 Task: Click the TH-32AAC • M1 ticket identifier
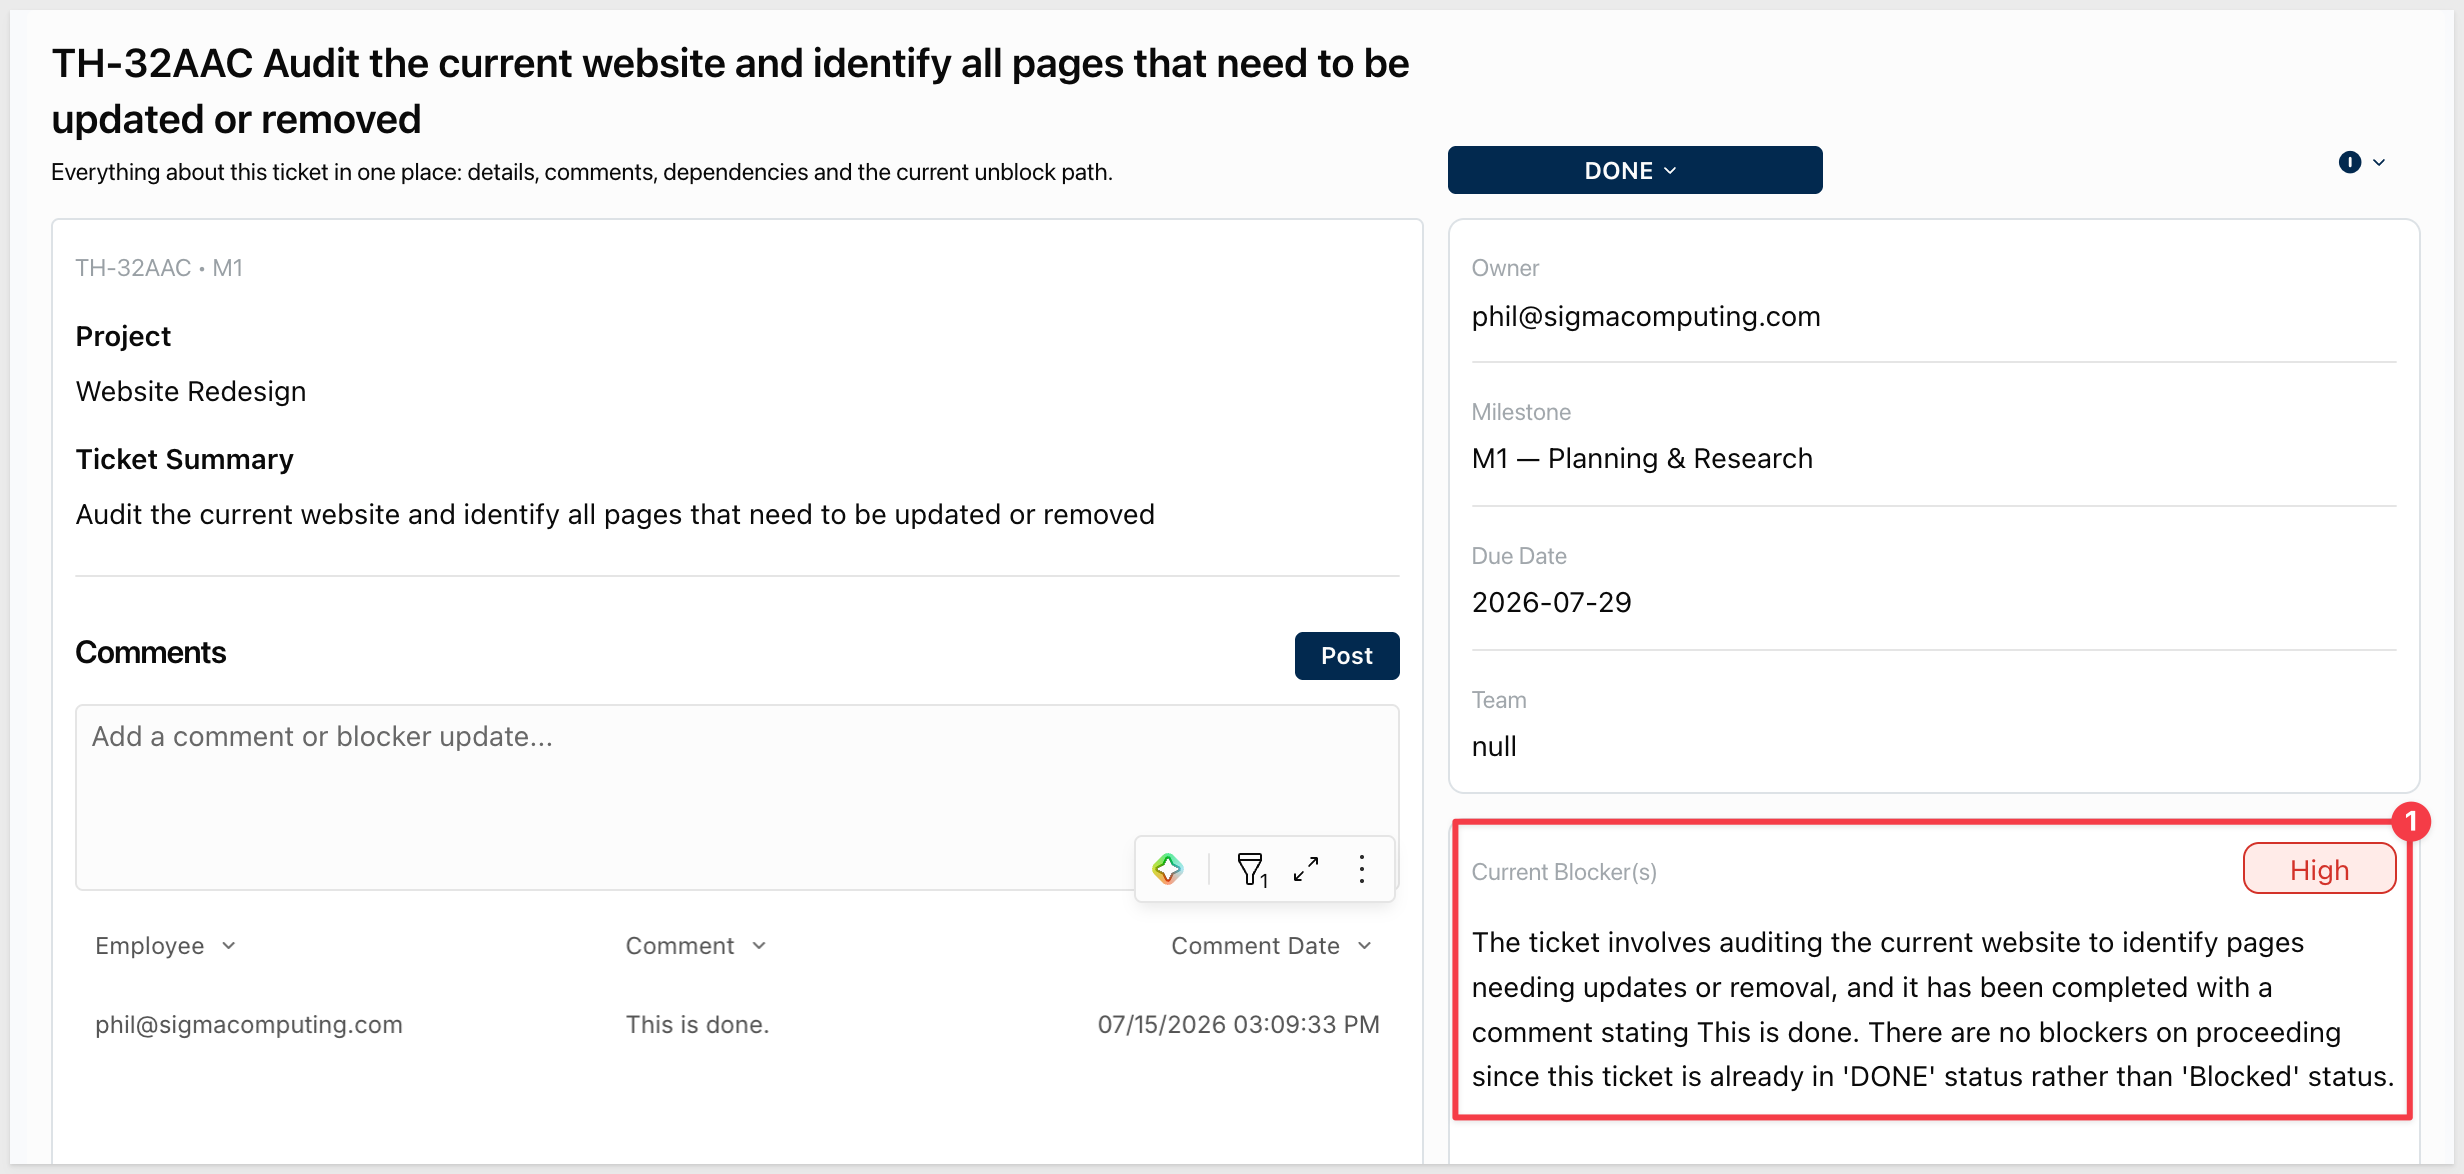pyautogui.click(x=159, y=268)
